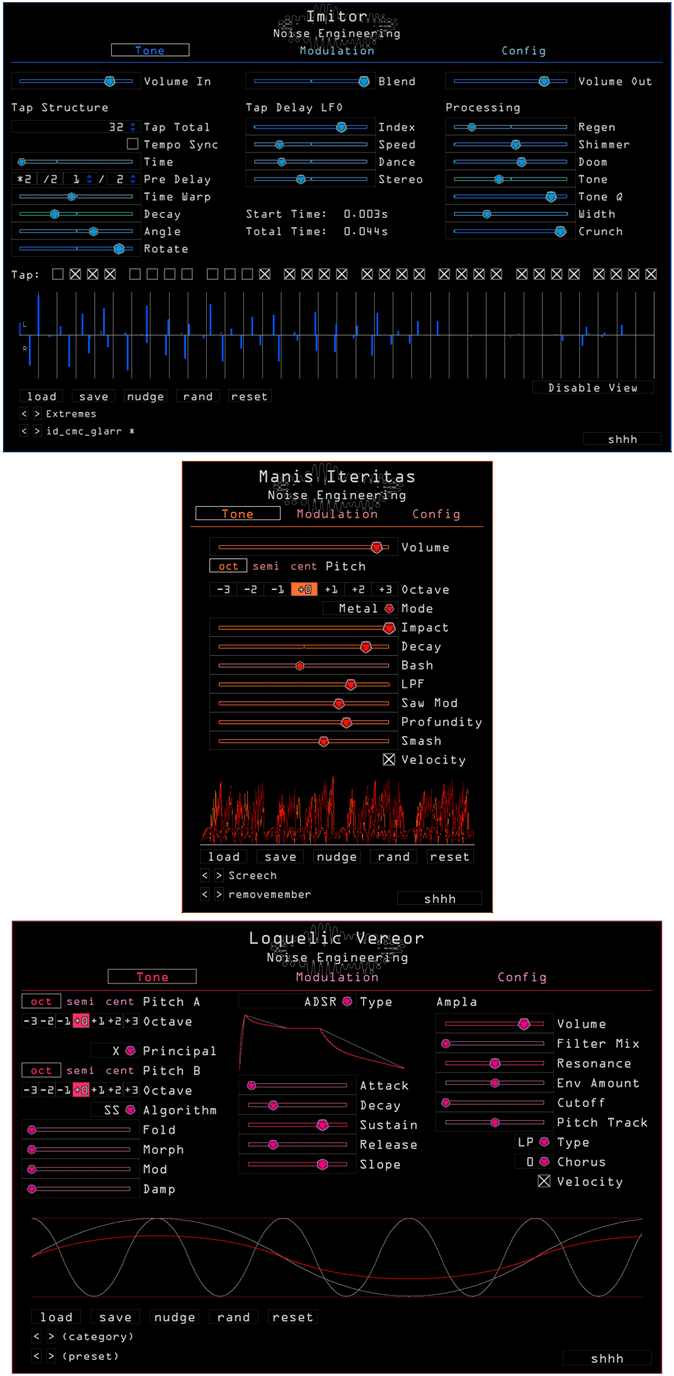This screenshot has height=1376, width=674.
Task: Go to next Imitor category with right arrow beside Extremes
Action: [37, 414]
